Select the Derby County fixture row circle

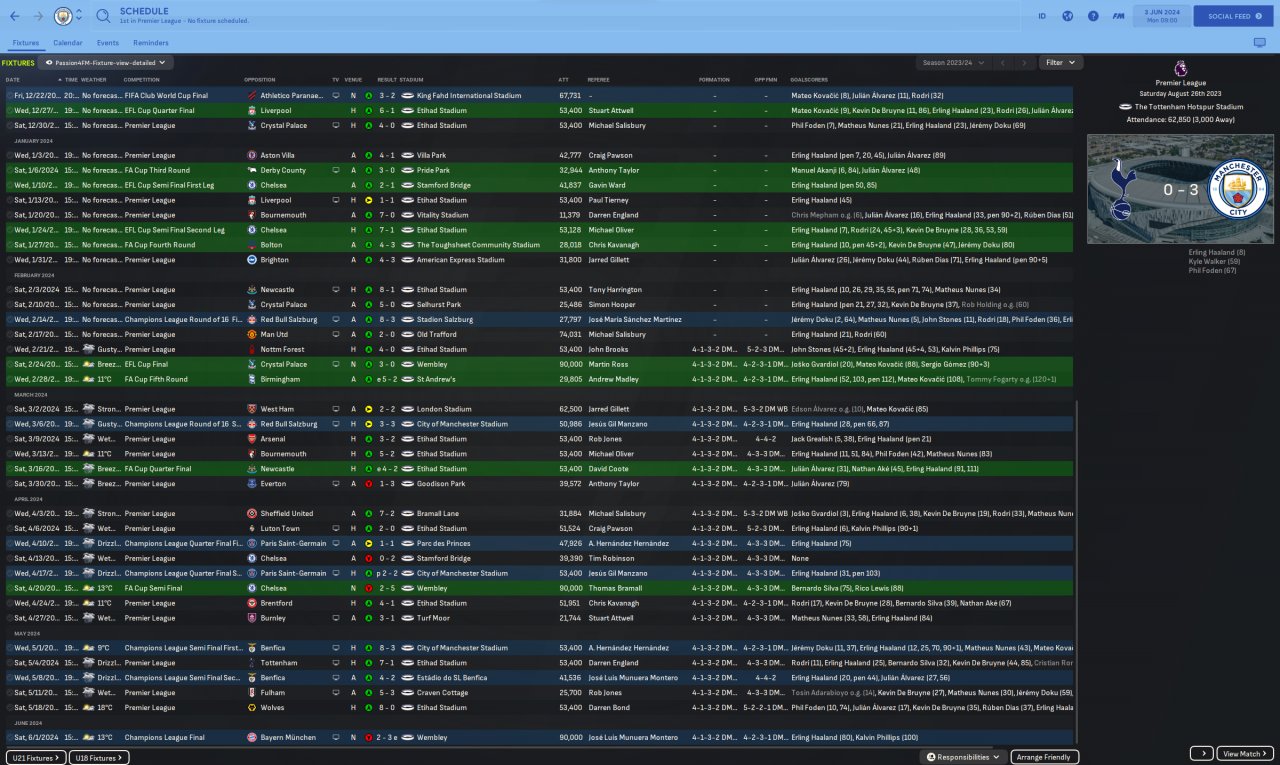point(10,171)
